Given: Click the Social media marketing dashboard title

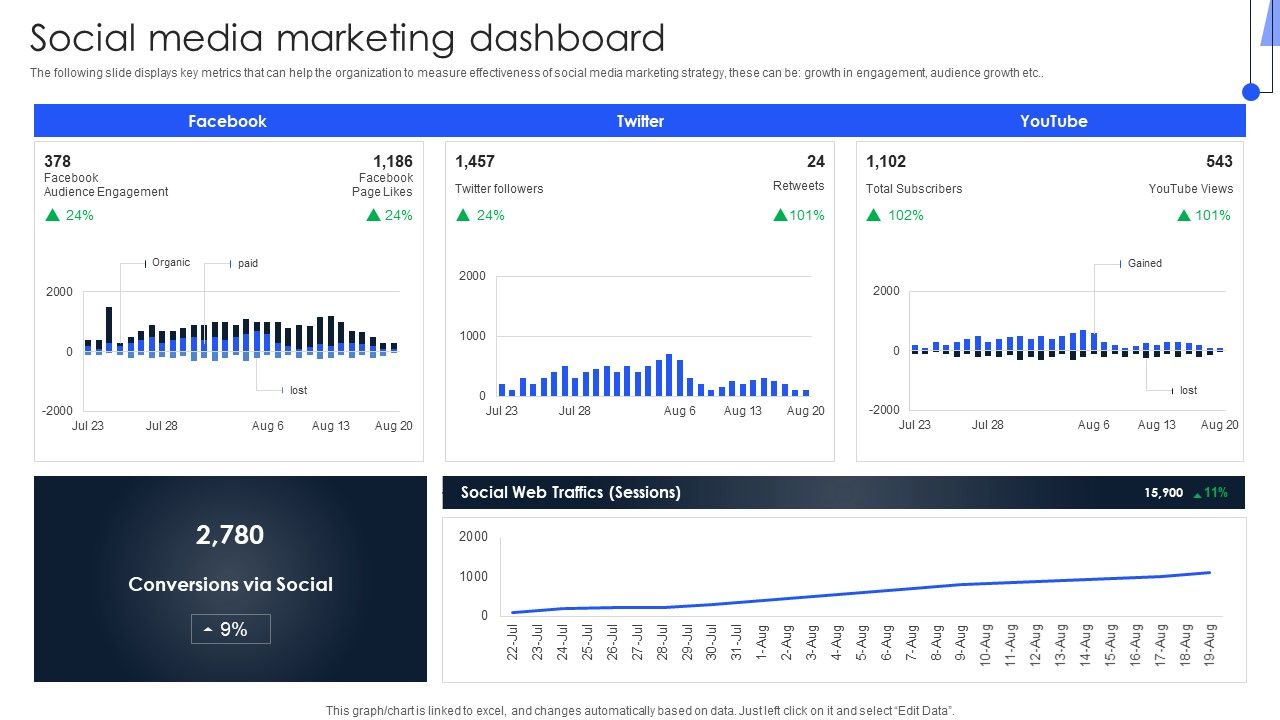Looking at the screenshot, I should click(x=348, y=38).
